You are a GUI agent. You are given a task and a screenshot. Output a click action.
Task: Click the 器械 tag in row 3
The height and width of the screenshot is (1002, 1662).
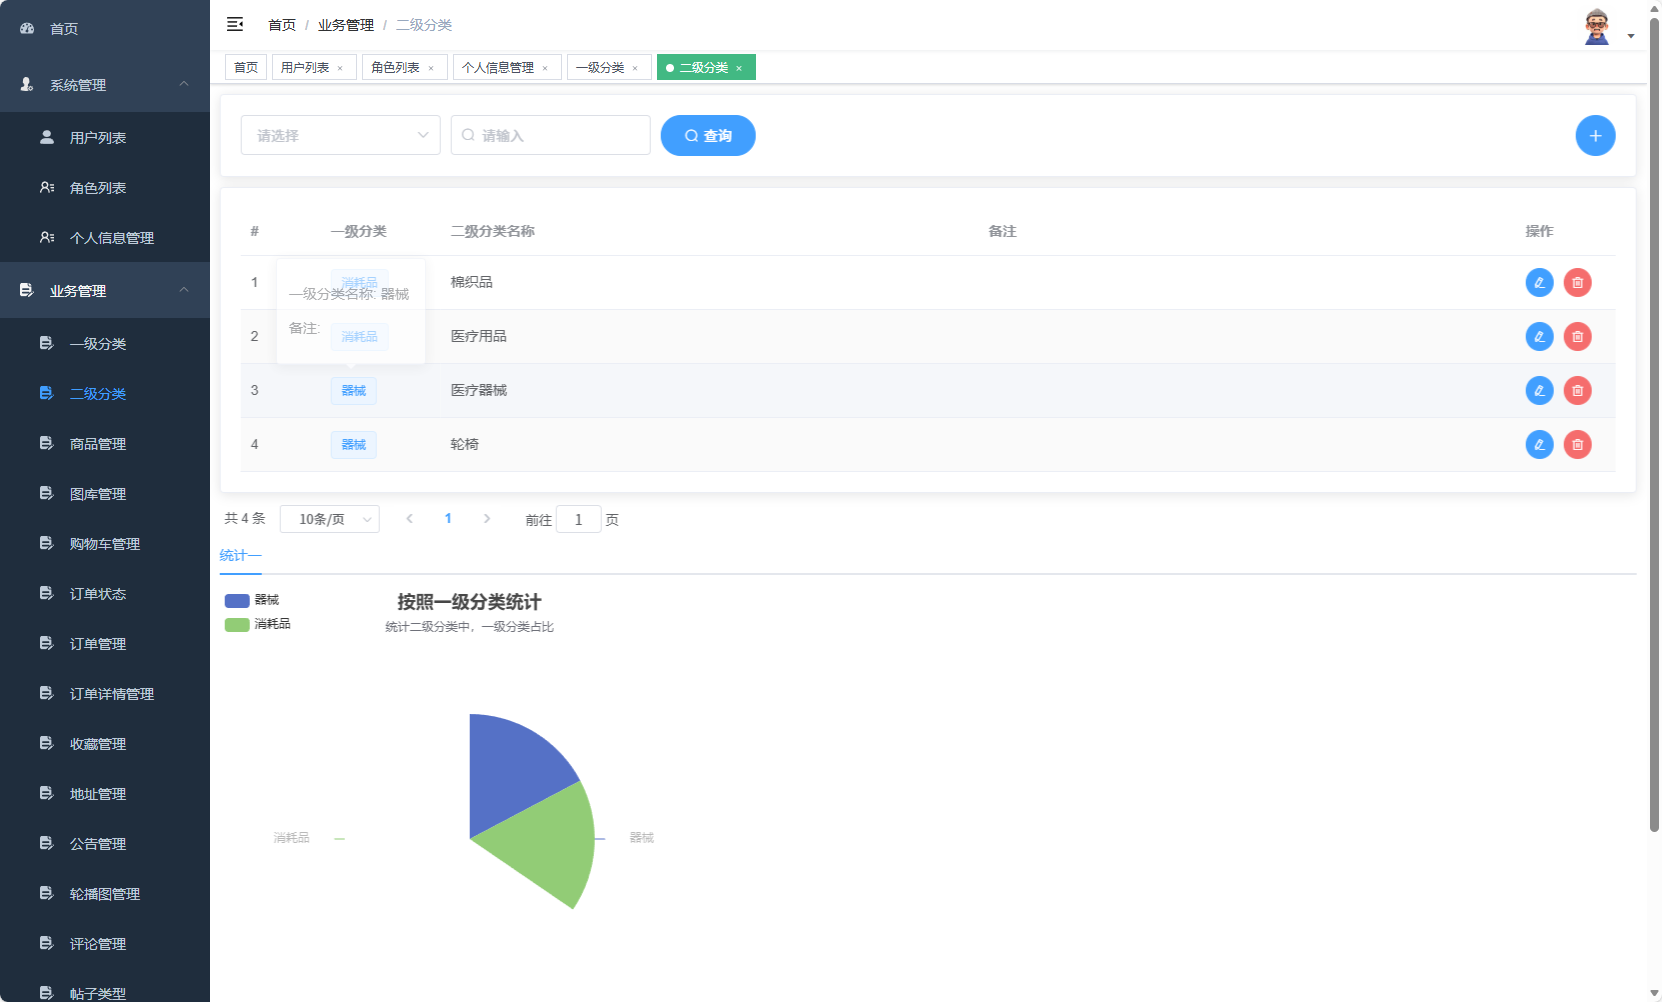(353, 390)
